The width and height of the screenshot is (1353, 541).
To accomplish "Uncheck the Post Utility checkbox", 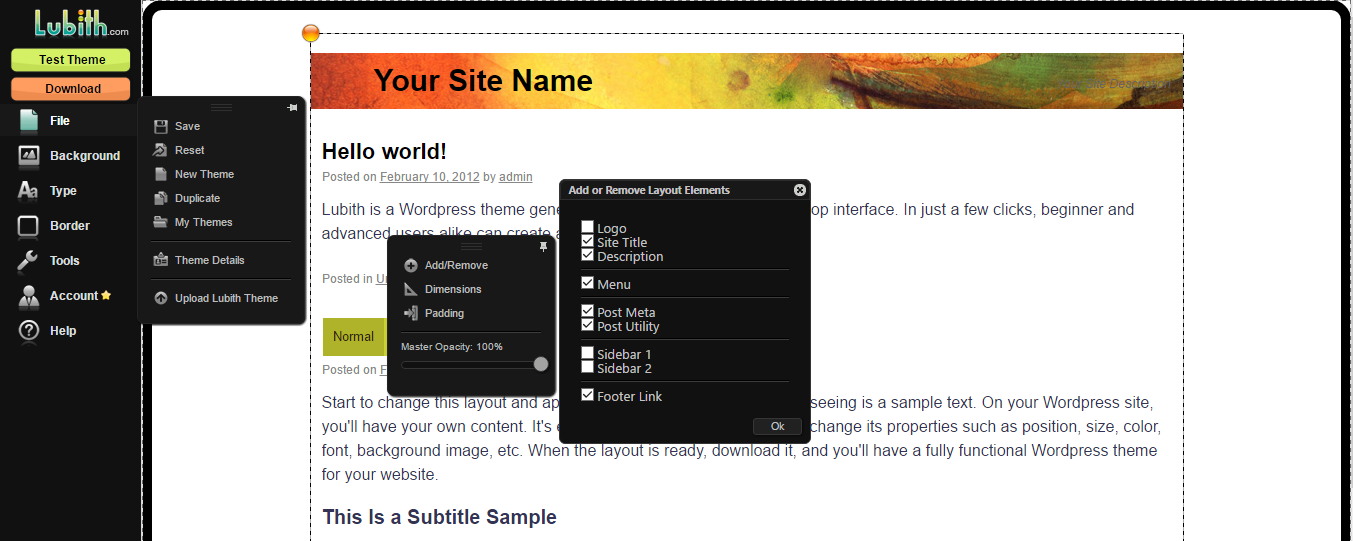I will click(x=588, y=325).
